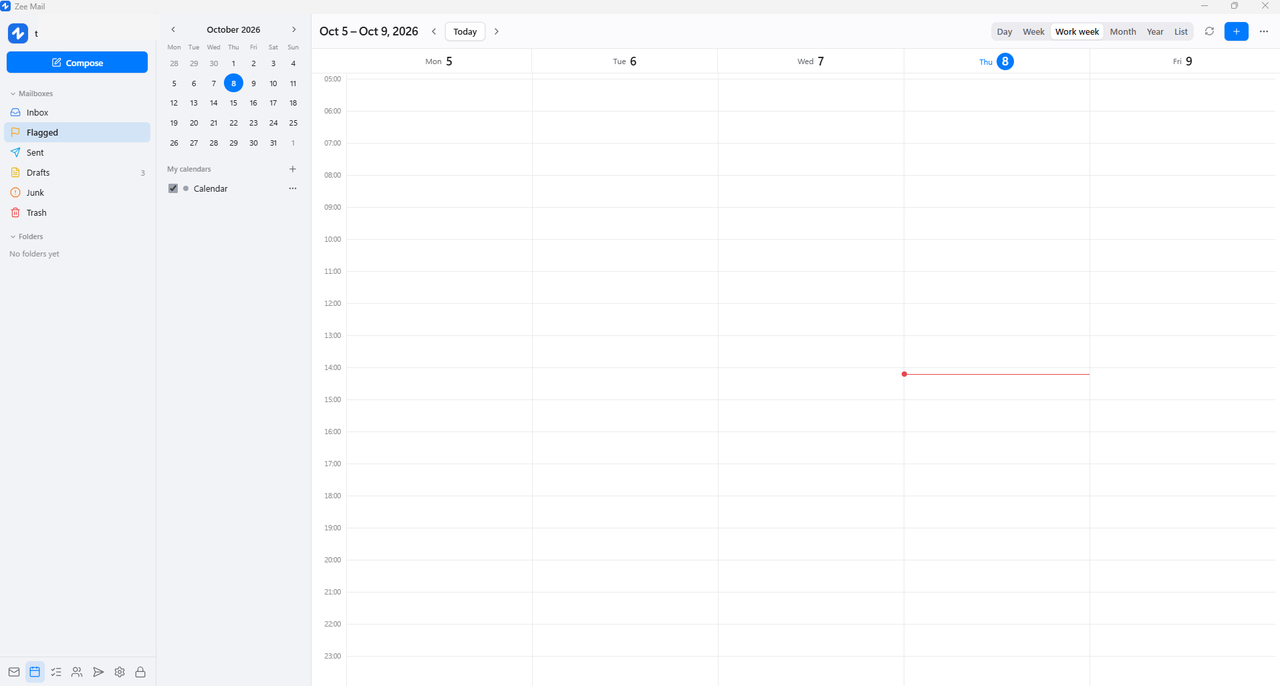Open Settings gear icon
1280x686 pixels.
[119, 672]
